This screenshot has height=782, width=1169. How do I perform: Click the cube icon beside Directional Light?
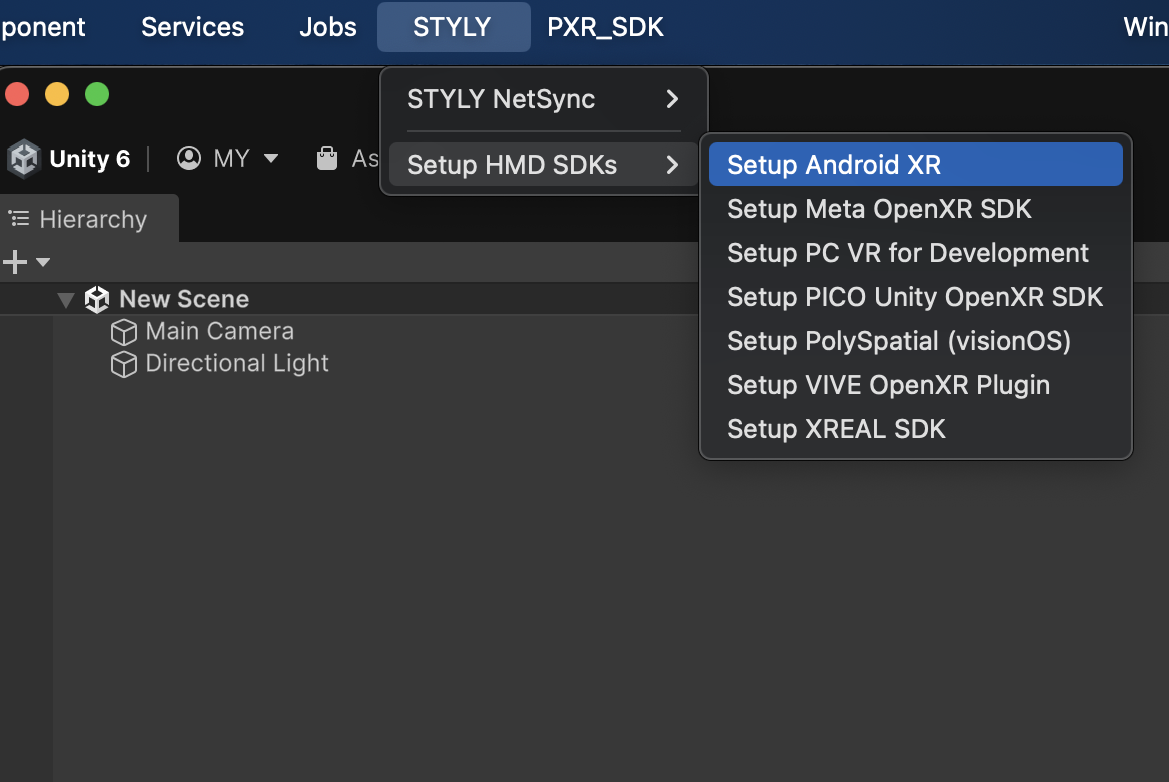(123, 364)
